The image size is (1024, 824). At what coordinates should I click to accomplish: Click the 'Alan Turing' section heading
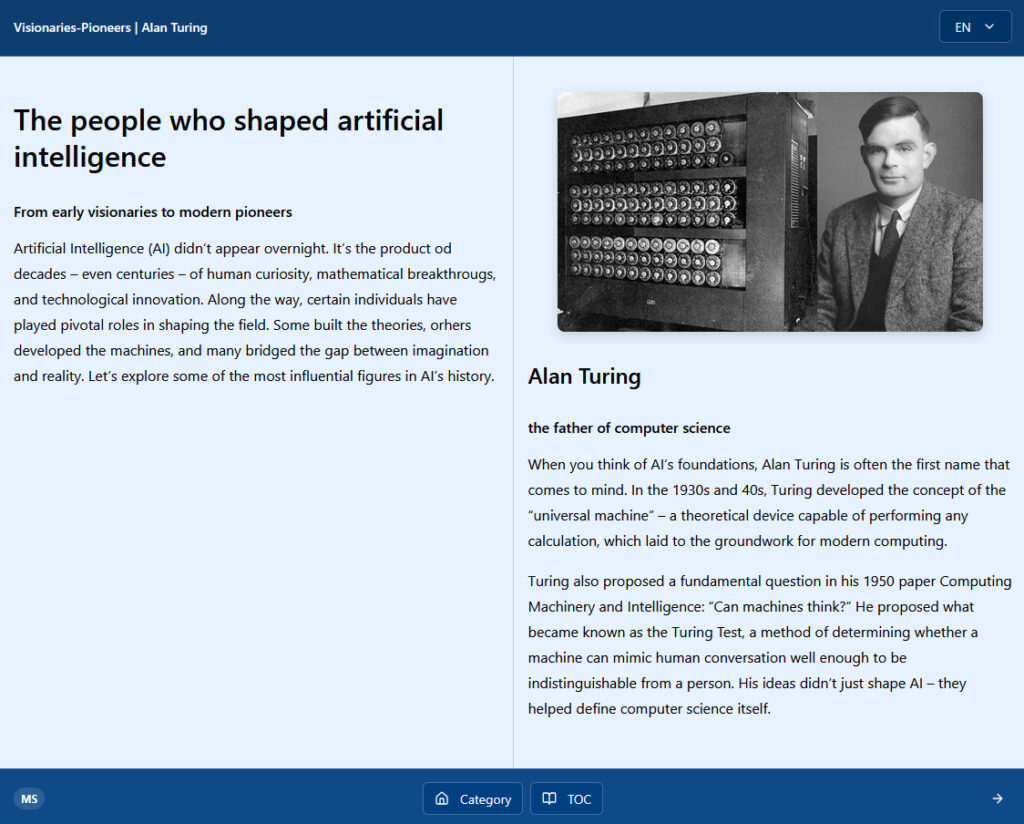[x=584, y=376]
